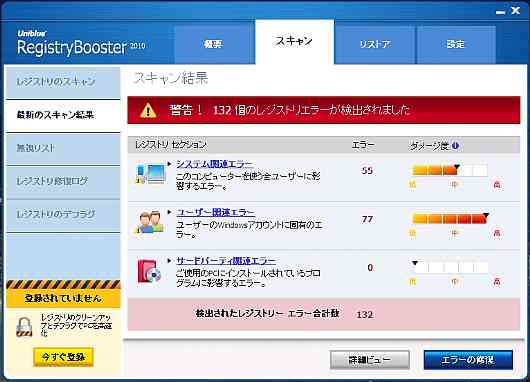Click the user errors damage level bar

pyautogui.click(x=450, y=219)
